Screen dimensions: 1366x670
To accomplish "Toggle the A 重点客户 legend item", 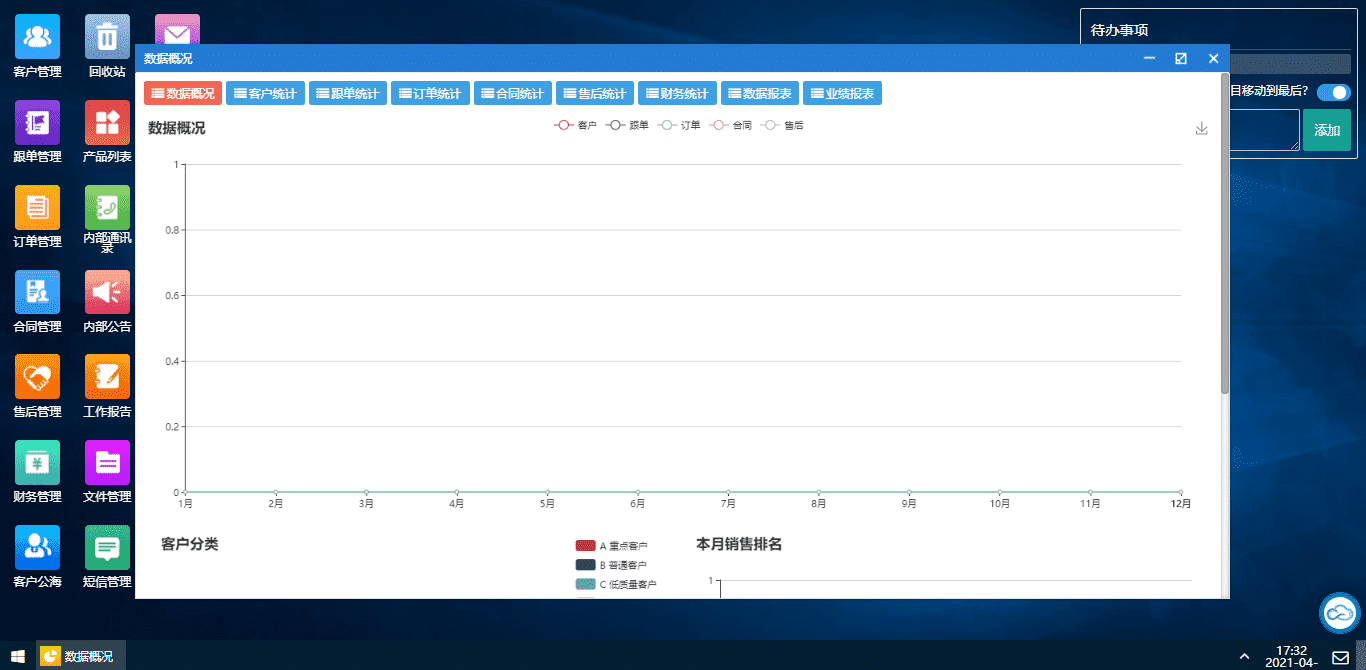I will [611, 545].
